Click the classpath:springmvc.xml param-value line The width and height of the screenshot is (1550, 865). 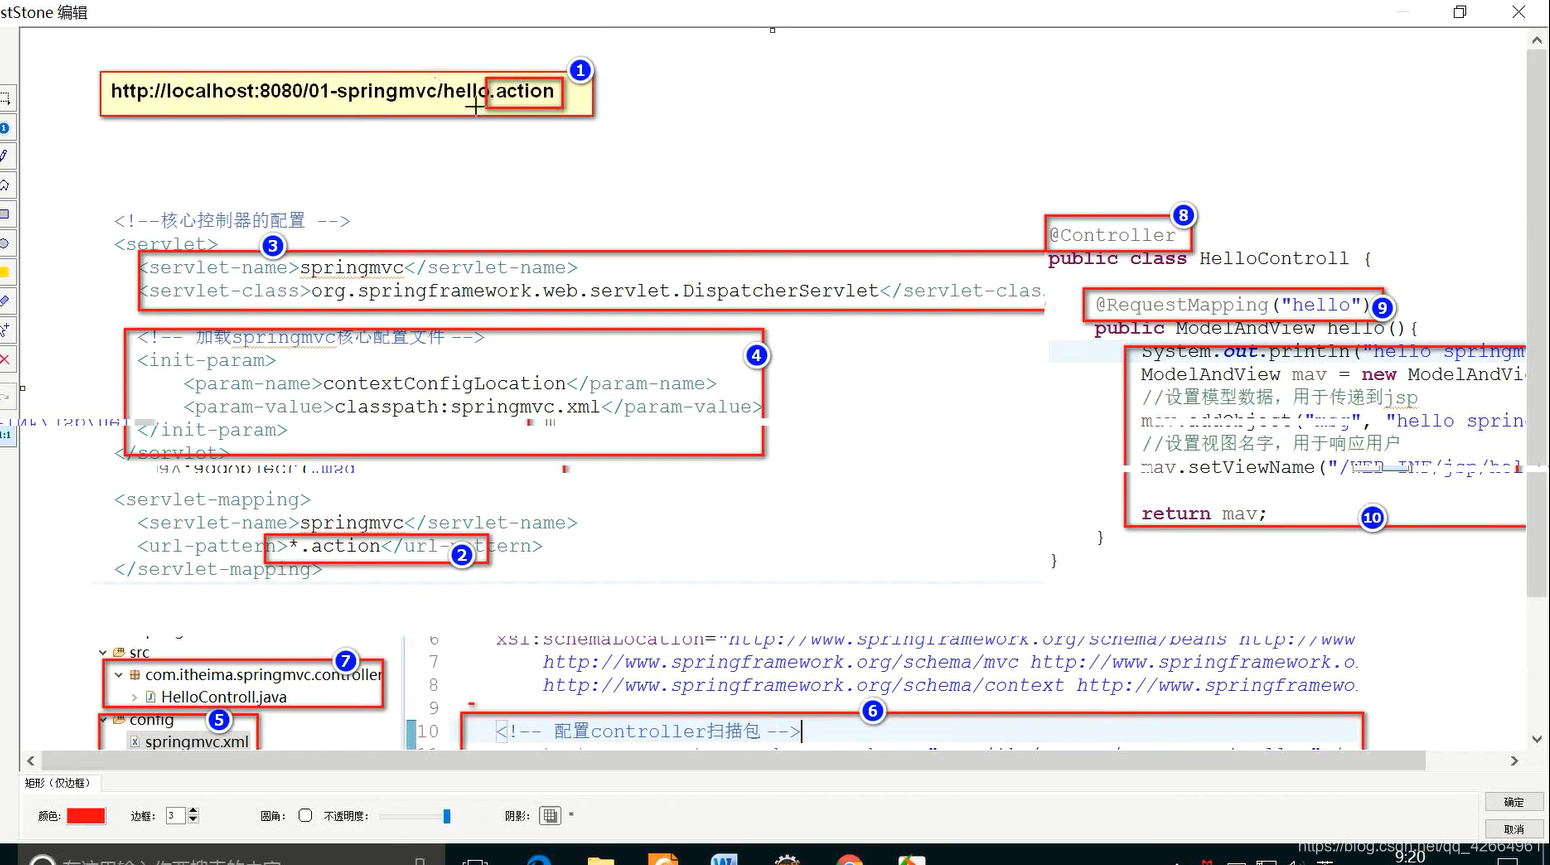tap(473, 407)
